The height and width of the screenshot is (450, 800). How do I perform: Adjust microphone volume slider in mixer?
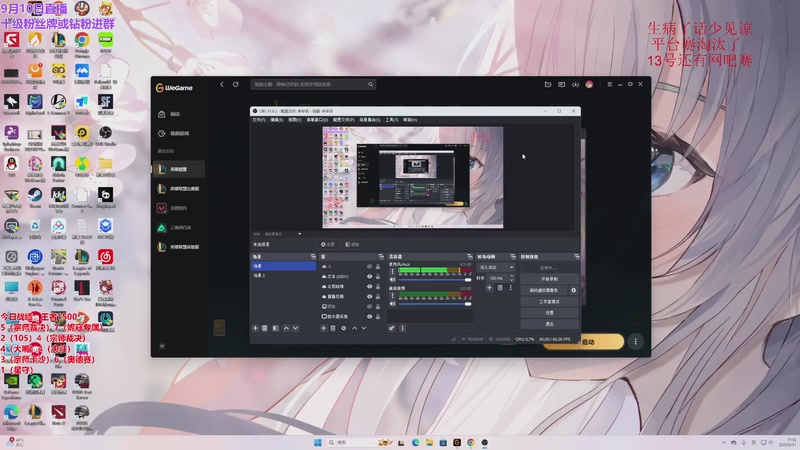pyautogui.click(x=434, y=280)
